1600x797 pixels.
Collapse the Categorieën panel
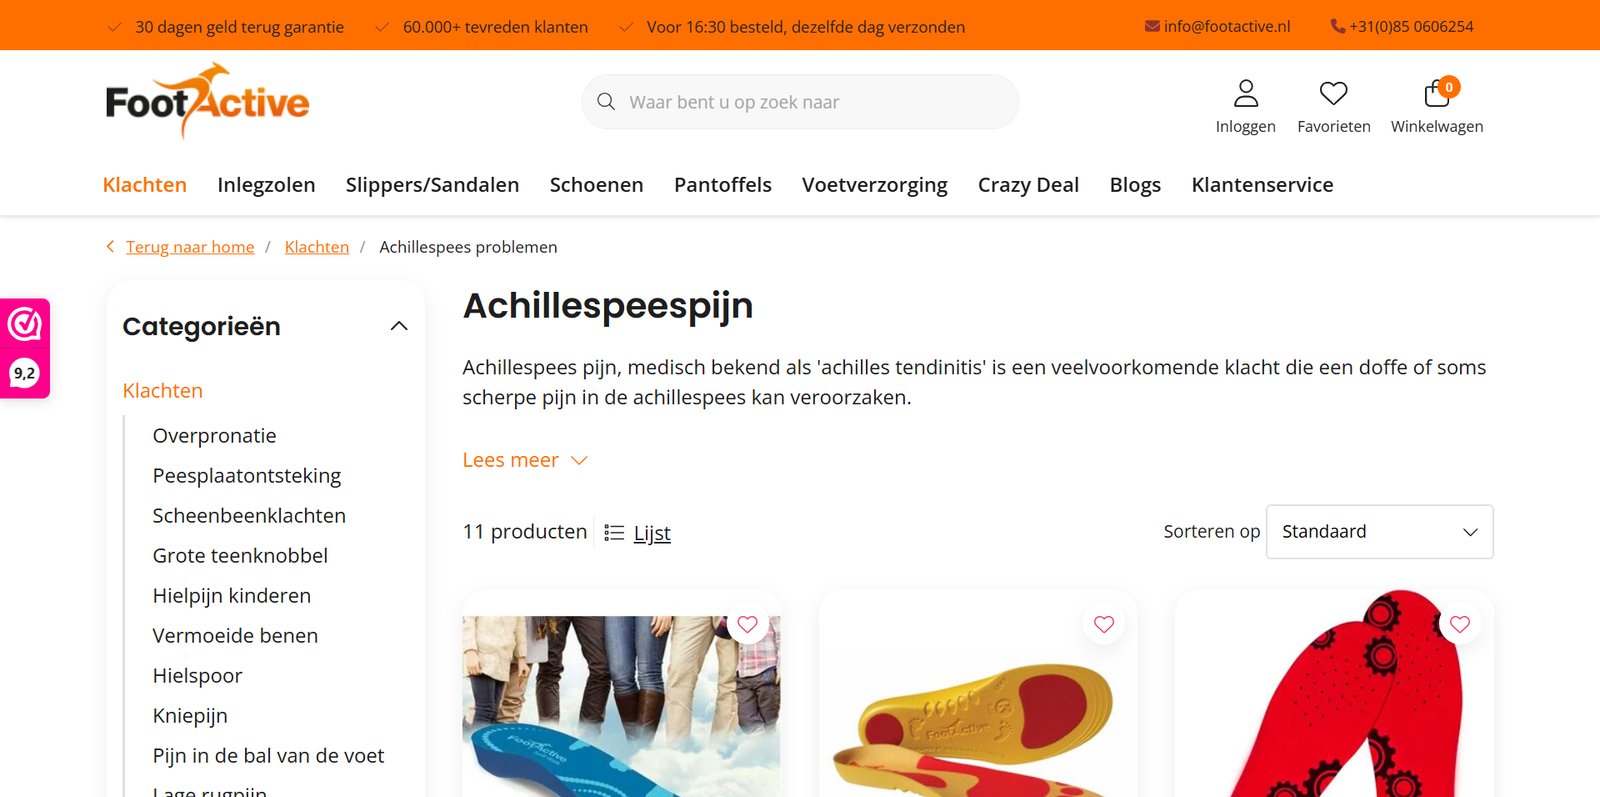click(x=399, y=326)
